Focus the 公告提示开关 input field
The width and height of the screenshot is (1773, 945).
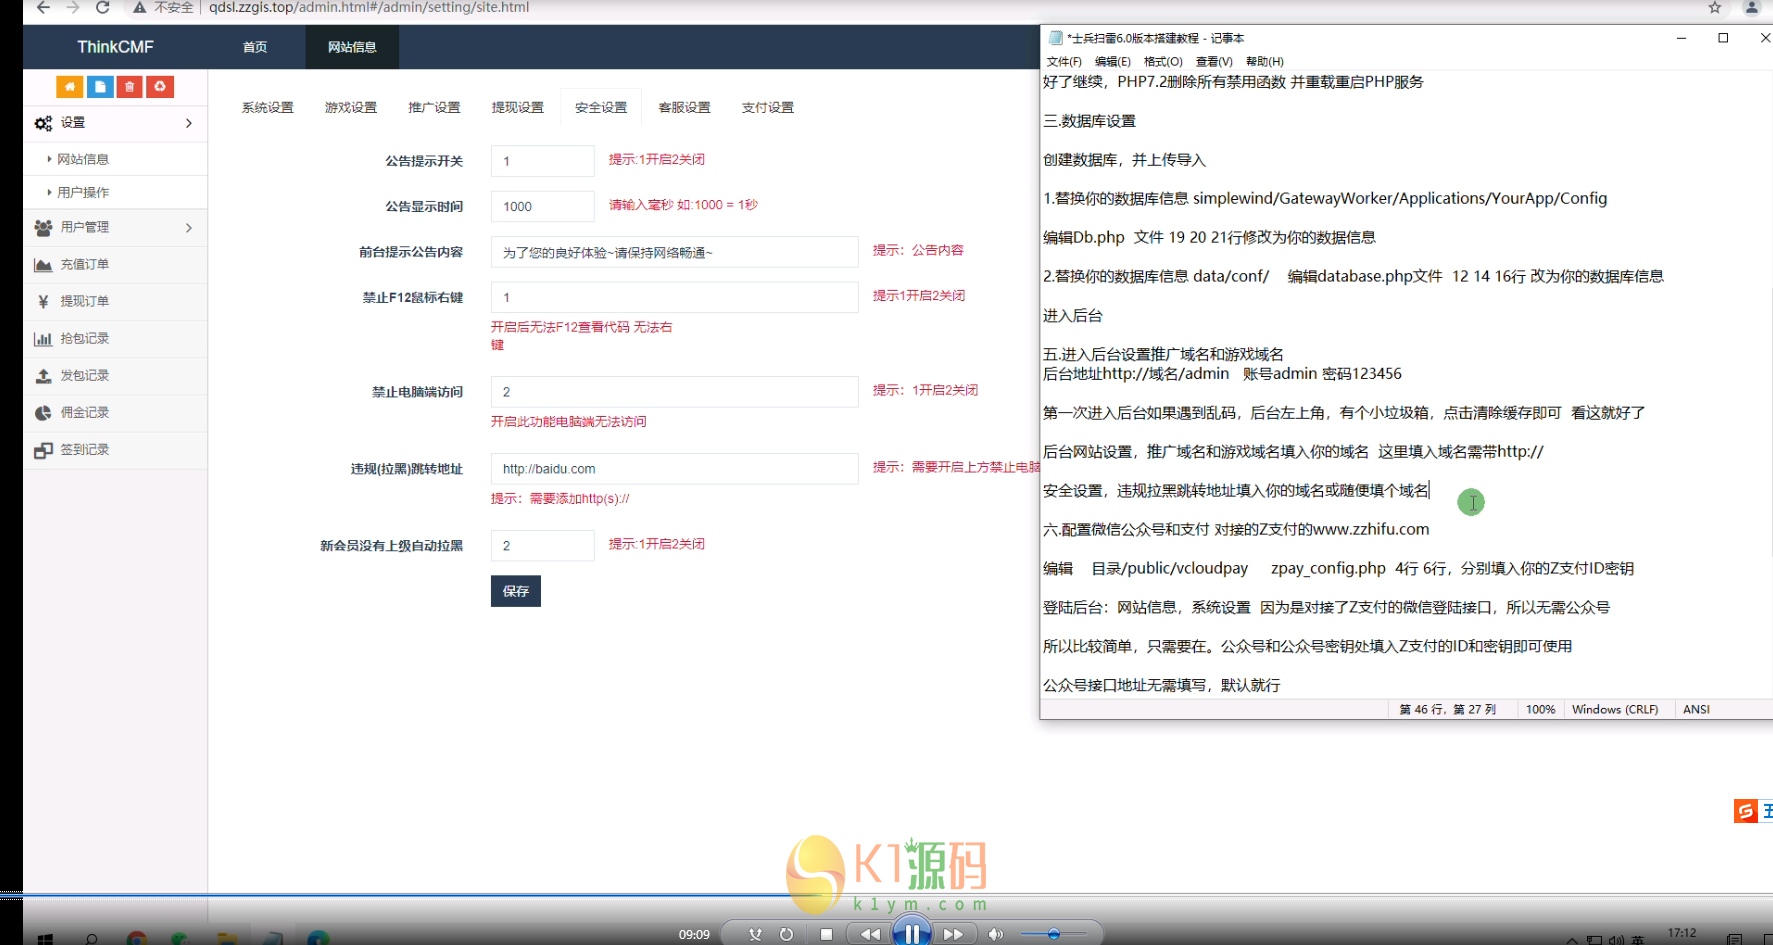pos(542,161)
